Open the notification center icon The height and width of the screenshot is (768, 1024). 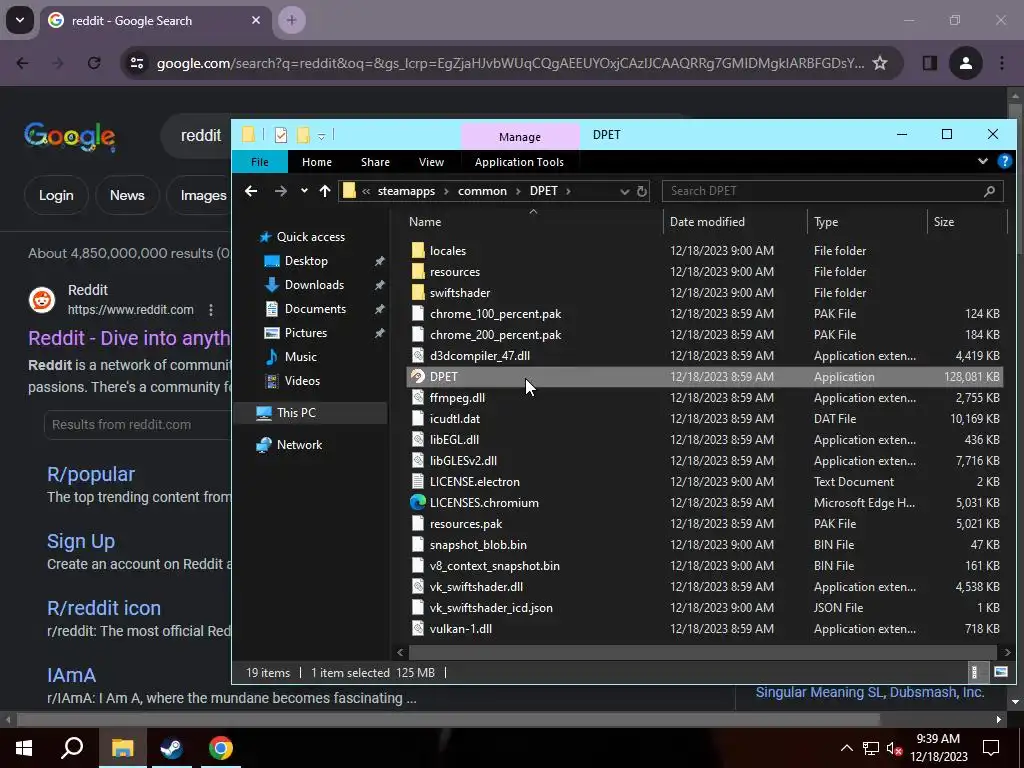pyautogui.click(x=991, y=748)
